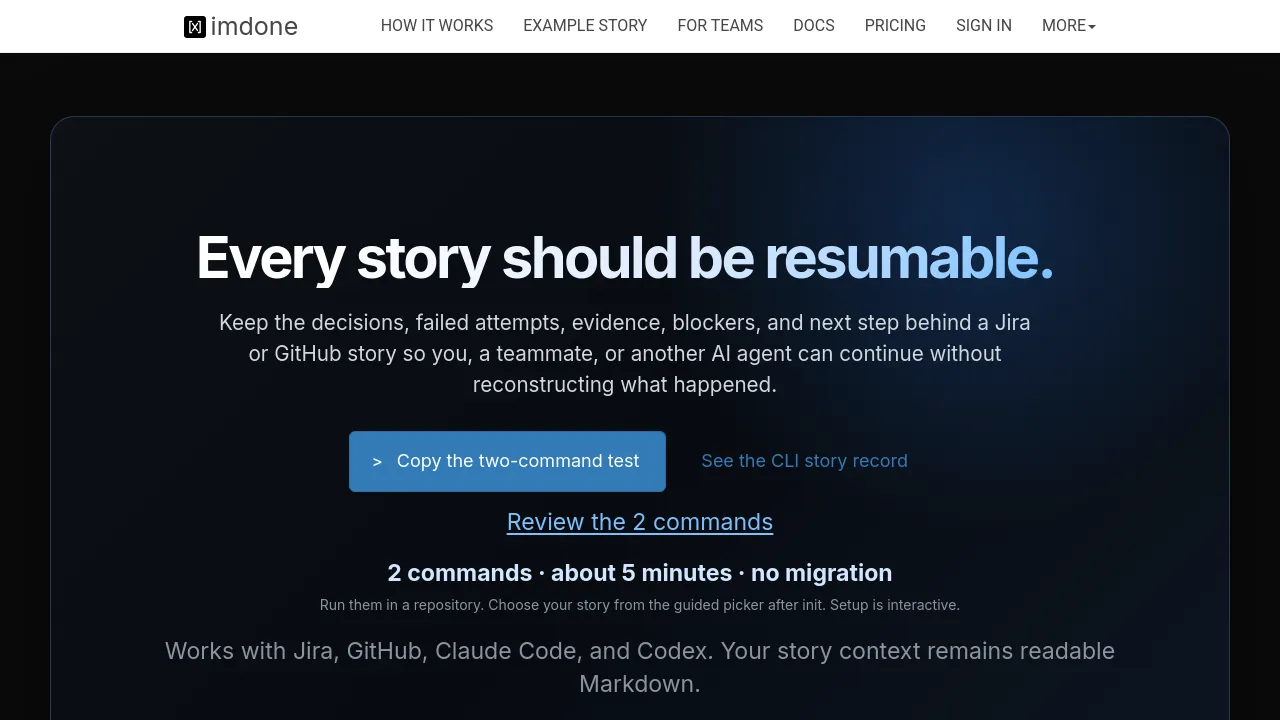Click SIGN IN in the navbar

[x=984, y=26]
